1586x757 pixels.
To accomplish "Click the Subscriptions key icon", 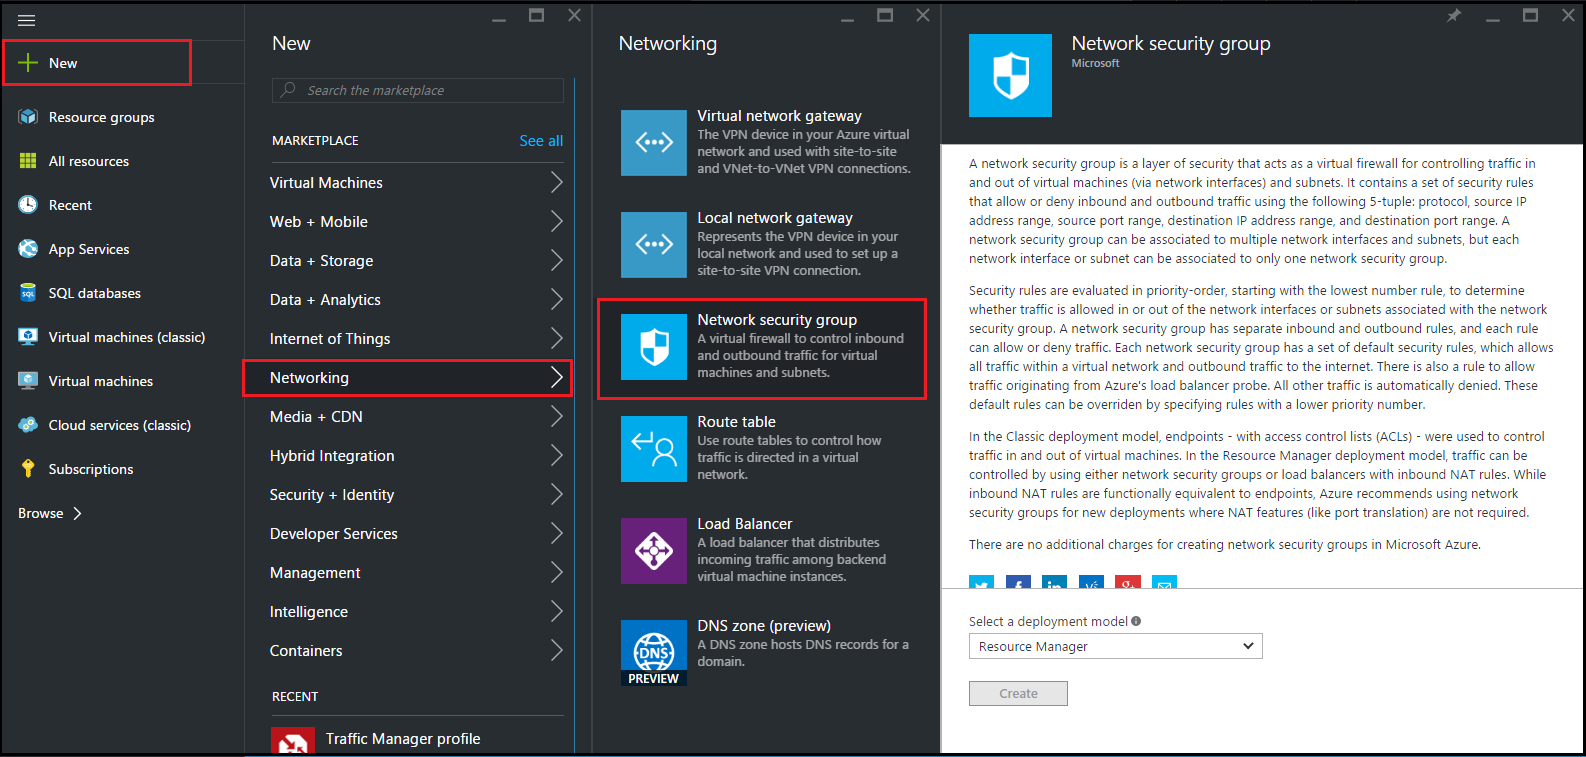I will point(28,469).
